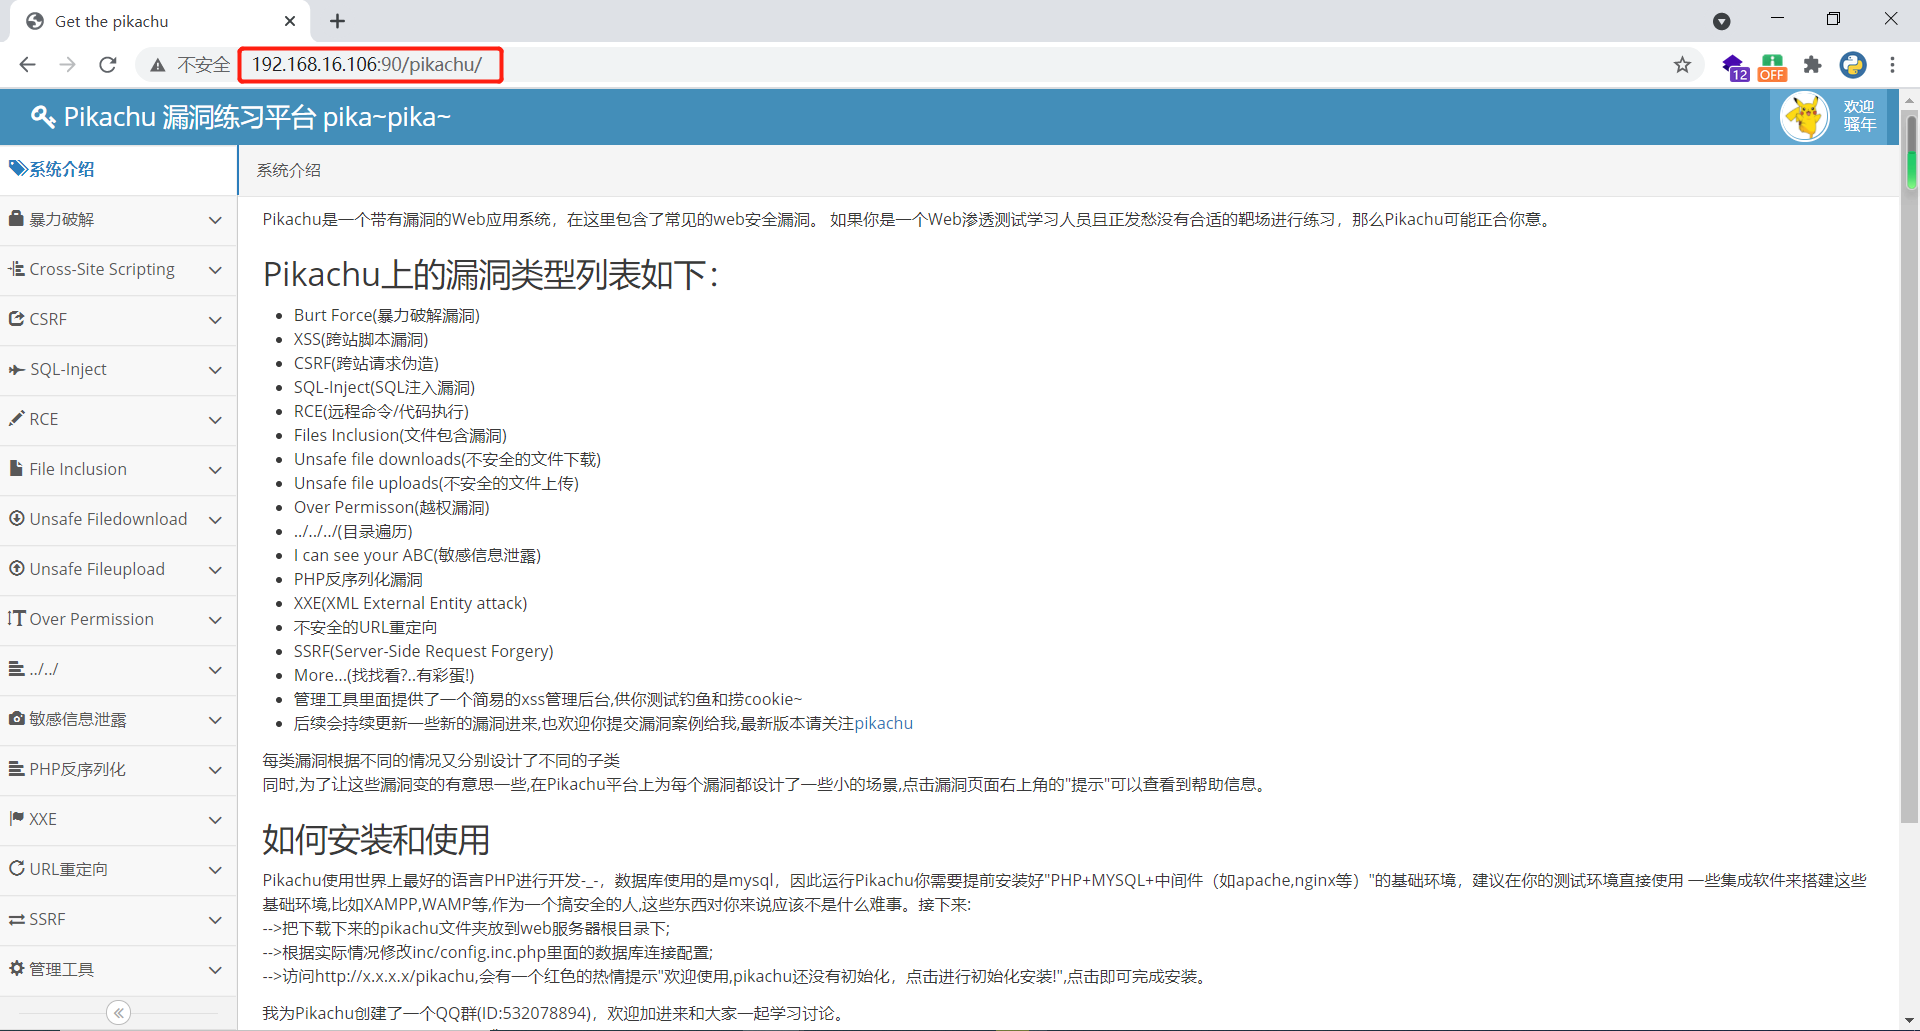
Task: Click the share icon beside CSRF
Action: (16, 318)
